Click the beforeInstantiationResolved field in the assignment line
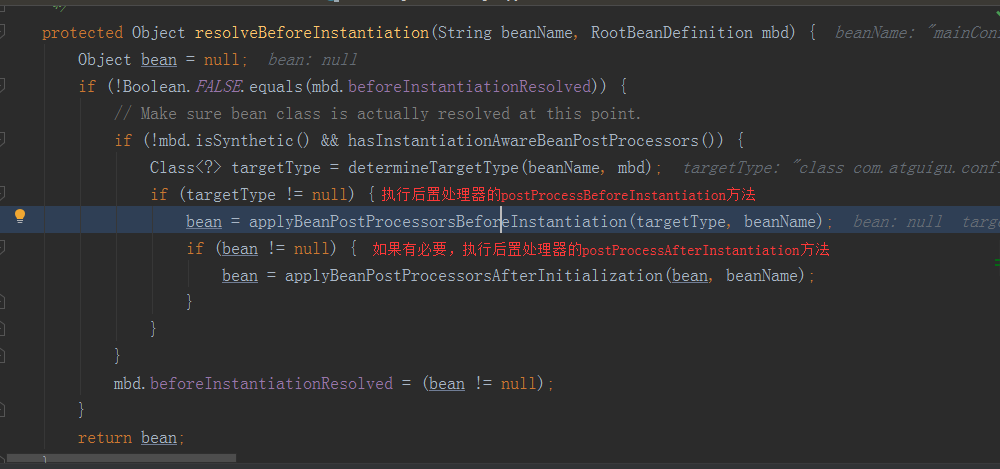The height and width of the screenshot is (469, 1000). click(271, 384)
